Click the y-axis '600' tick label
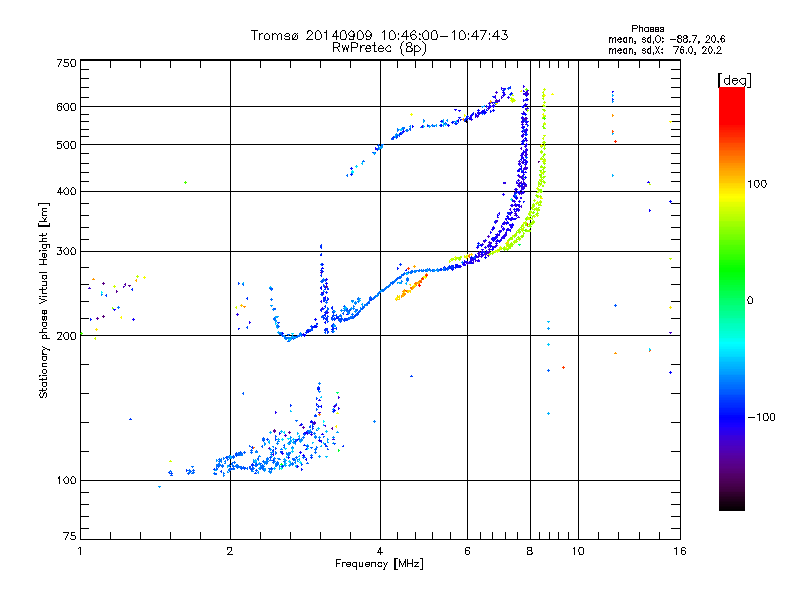This screenshot has width=800, height=600. click(66, 107)
